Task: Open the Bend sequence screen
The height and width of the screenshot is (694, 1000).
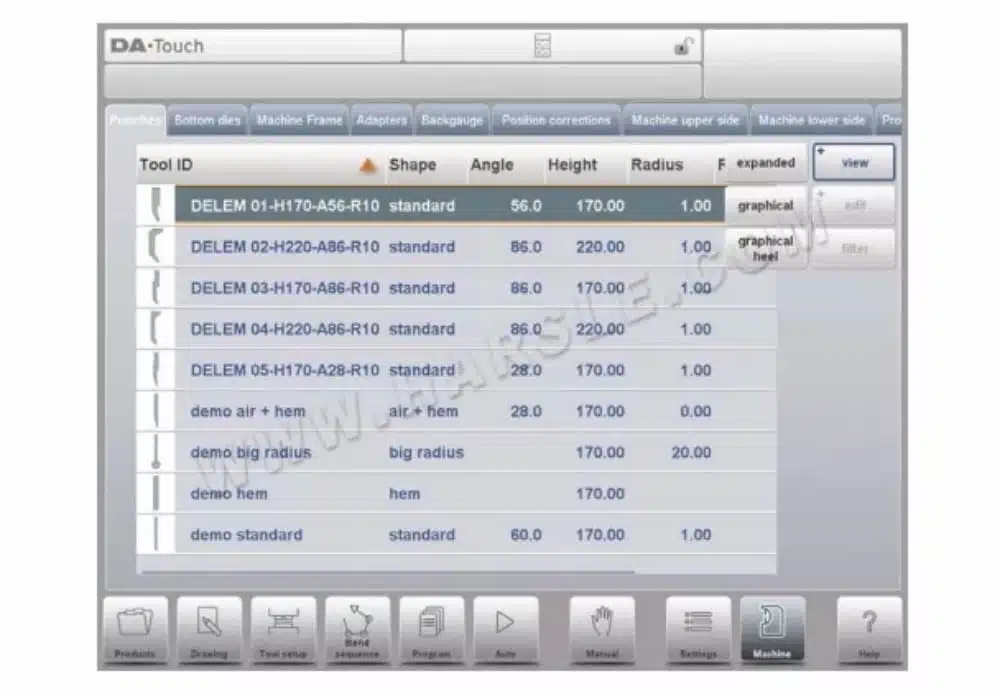Action: (357, 630)
